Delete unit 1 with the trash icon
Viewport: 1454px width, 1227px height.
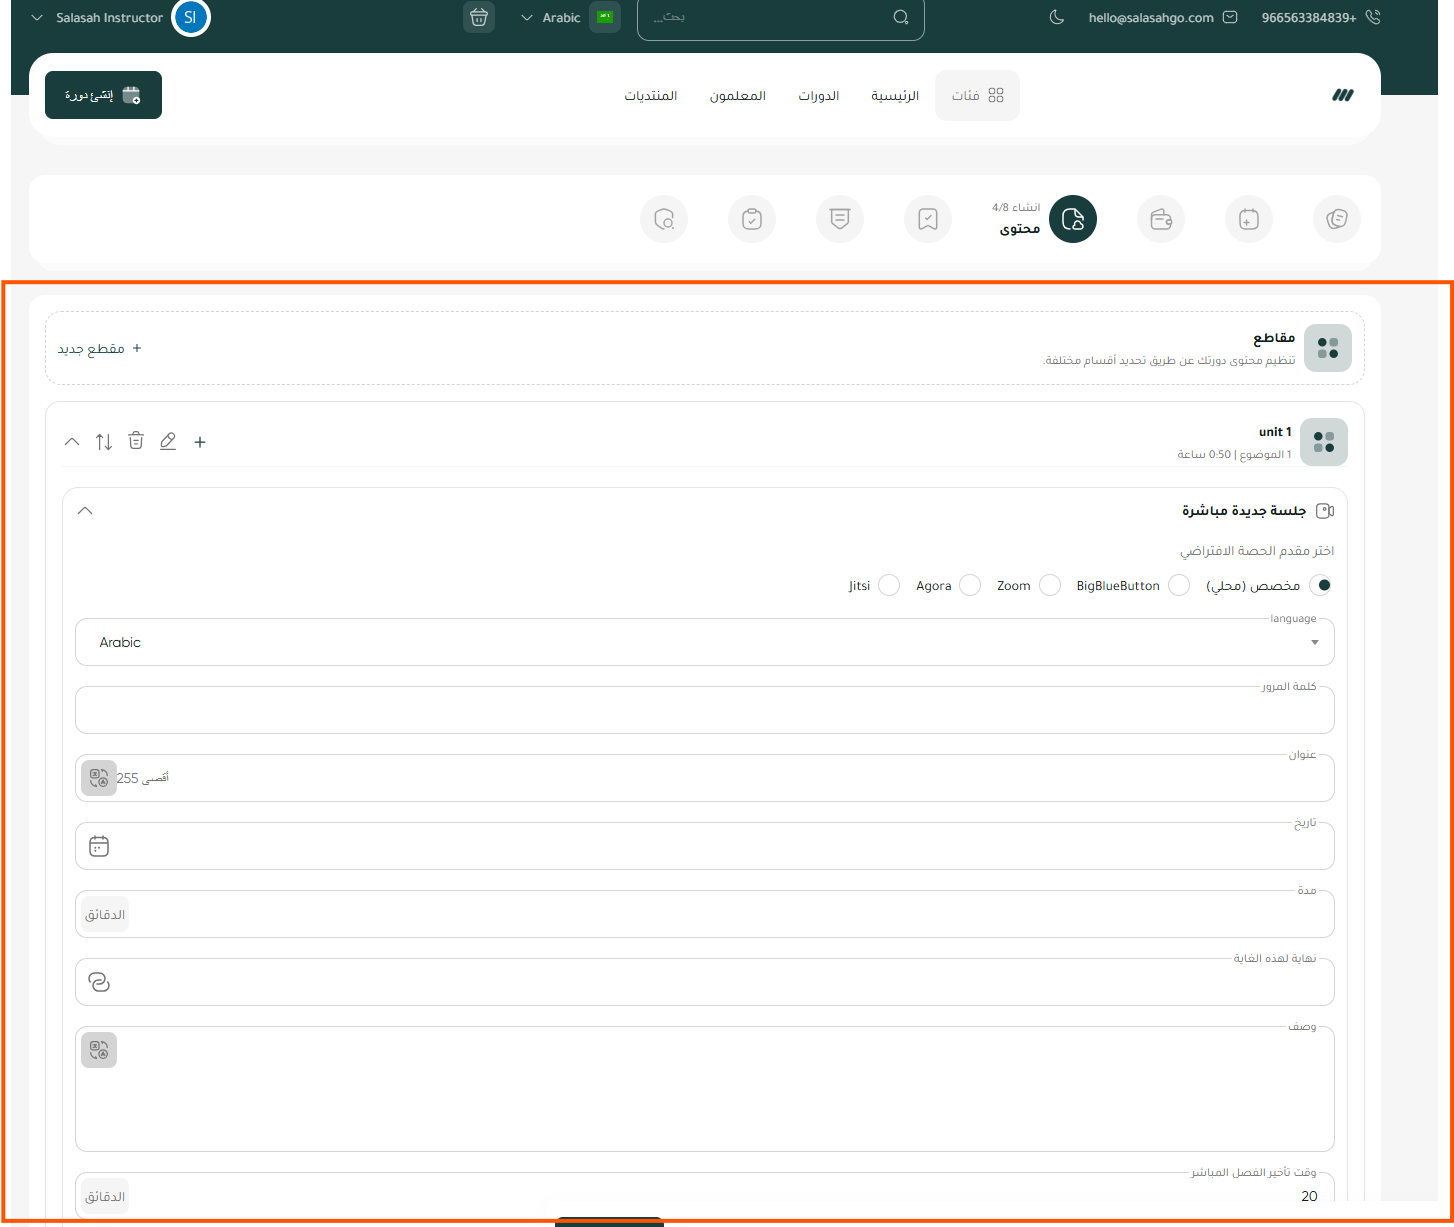pos(136,441)
